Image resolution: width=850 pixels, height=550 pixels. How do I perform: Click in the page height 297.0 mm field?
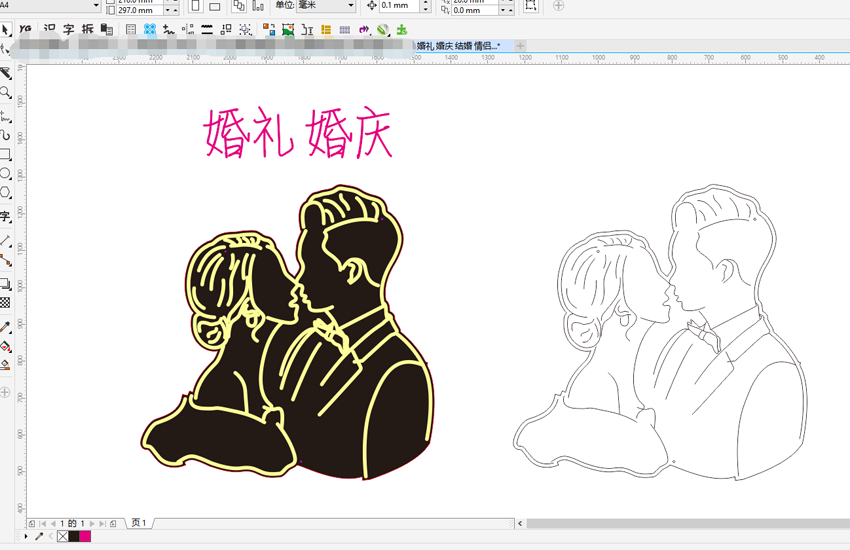tap(140, 10)
